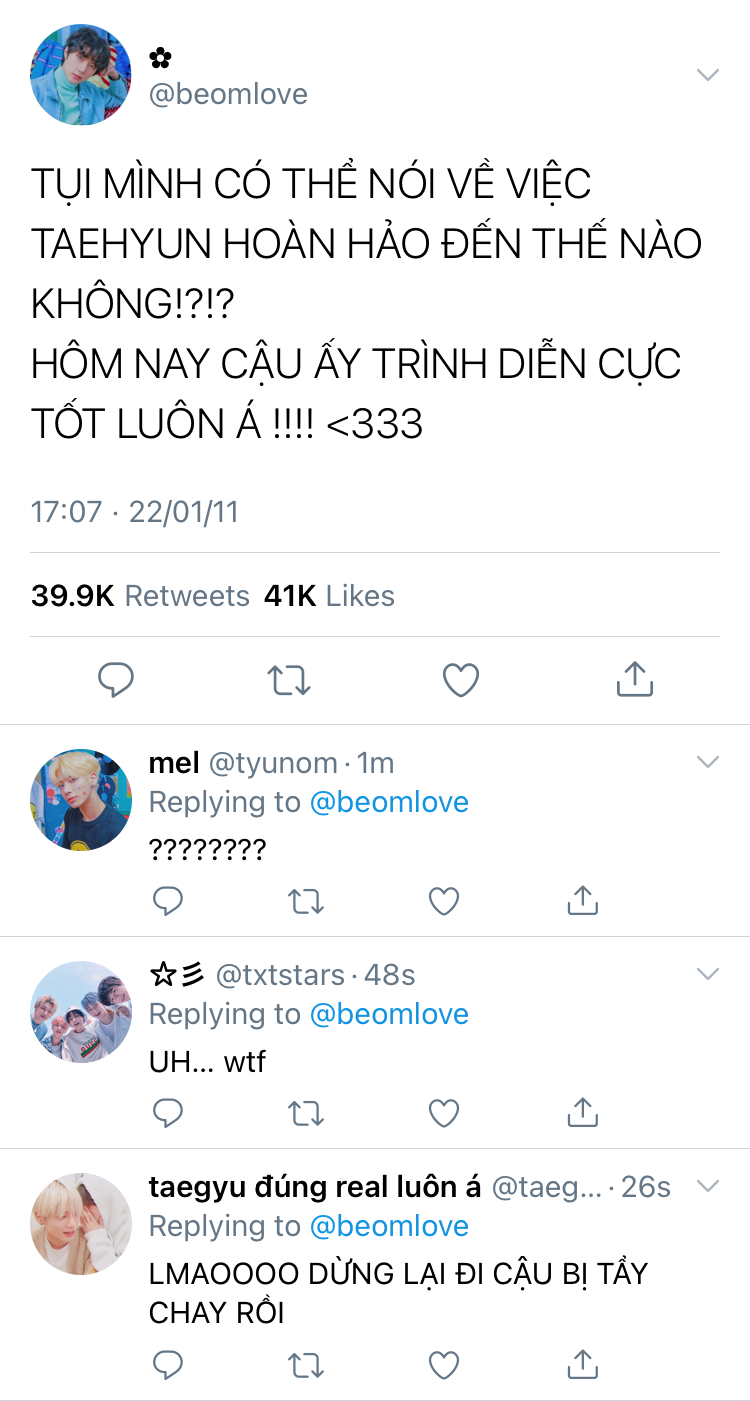
Task: Open options chevron on main tweet
Action: click(x=708, y=75)
